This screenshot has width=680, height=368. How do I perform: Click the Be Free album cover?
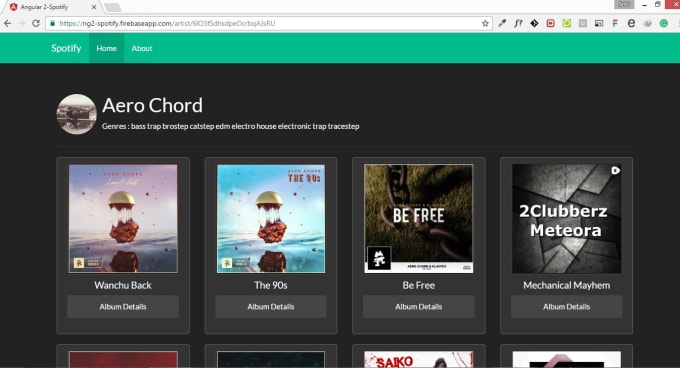pos(418,218)
